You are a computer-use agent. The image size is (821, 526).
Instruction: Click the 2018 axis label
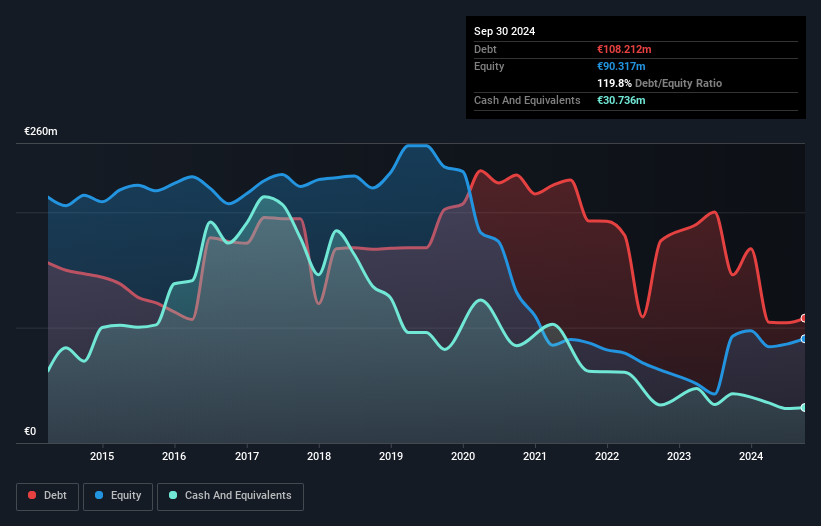point(319,456)
